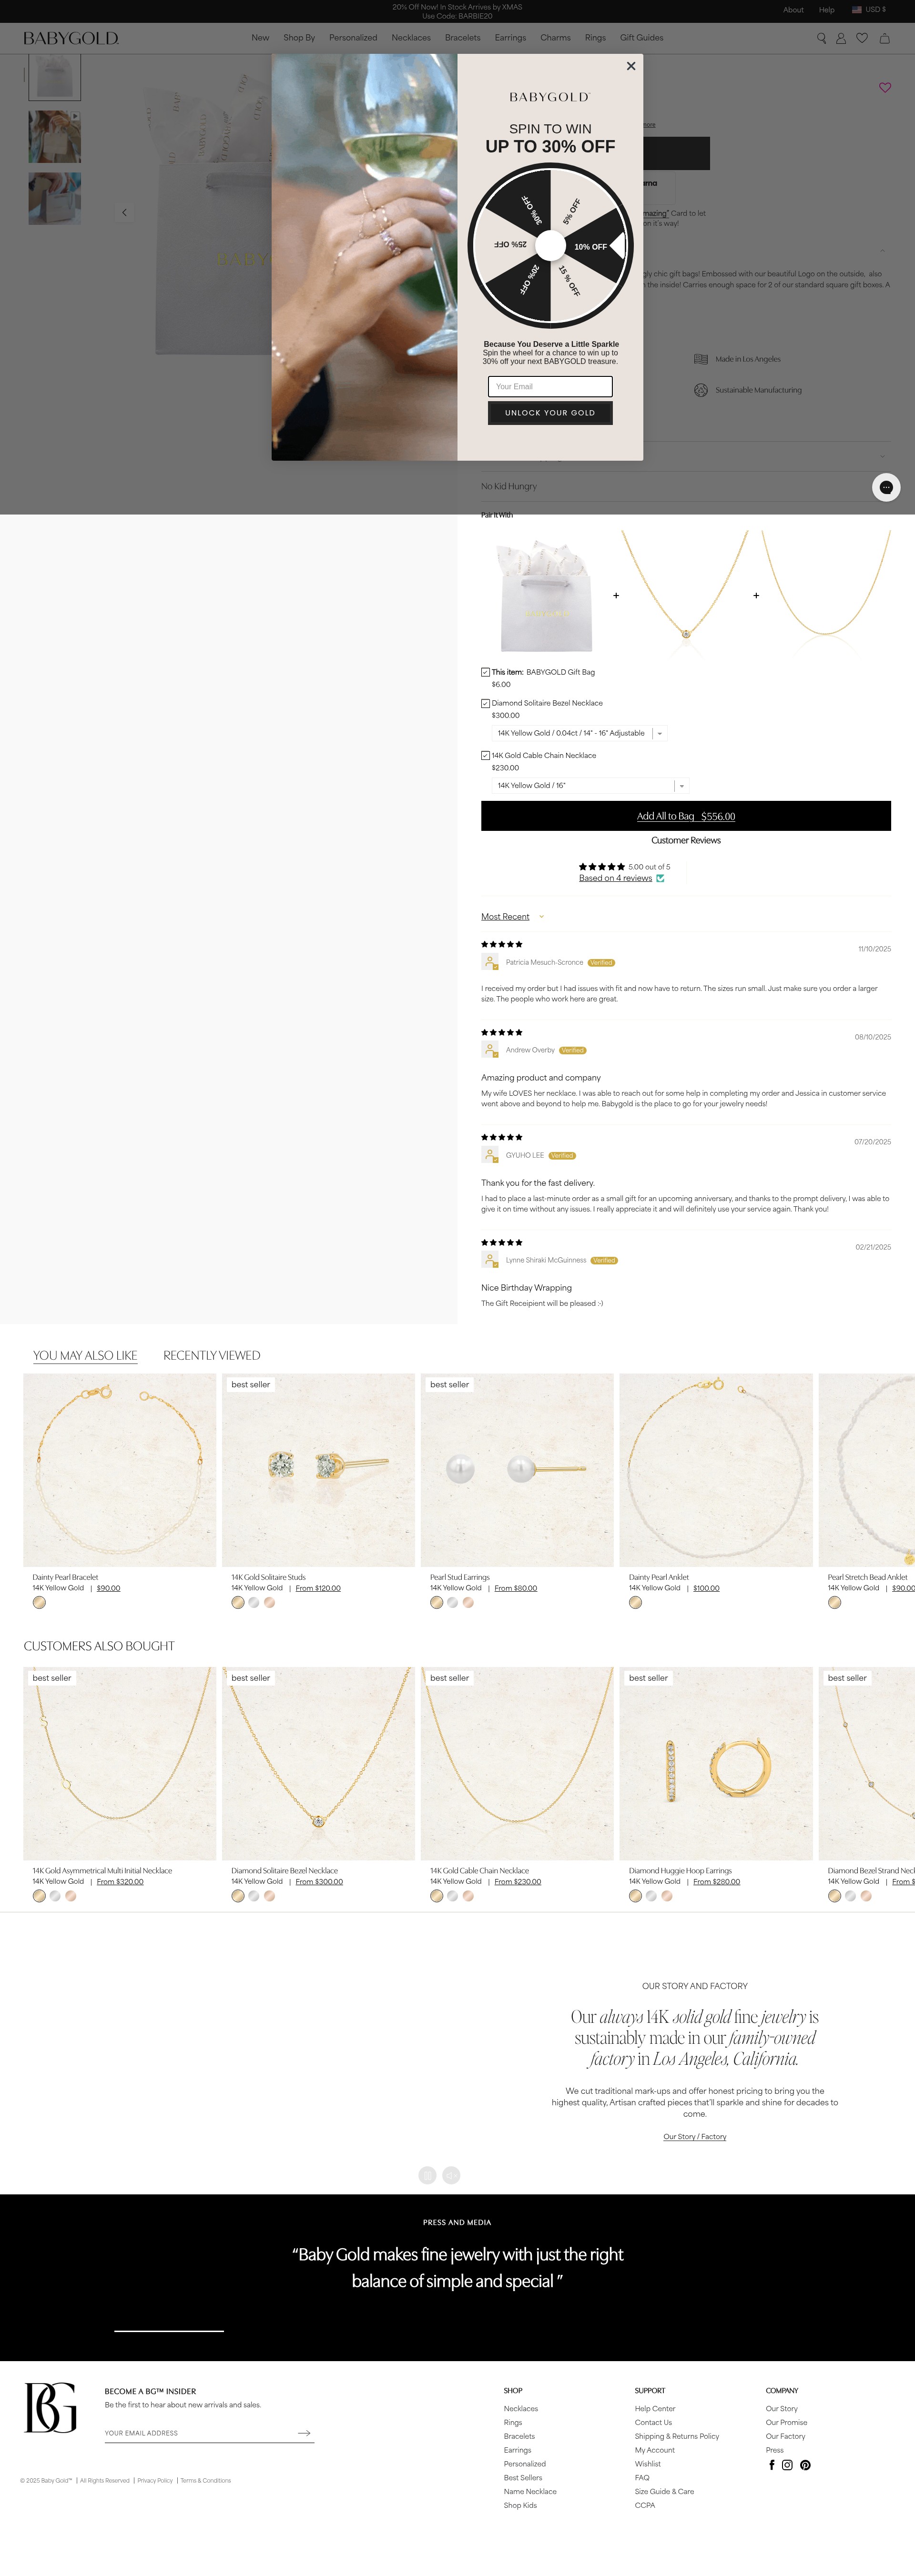The width and height of the screenshot is (915, 2576).
Task: Open the Dainty Pearl Anklet product image
Action: coord(716,1470)
